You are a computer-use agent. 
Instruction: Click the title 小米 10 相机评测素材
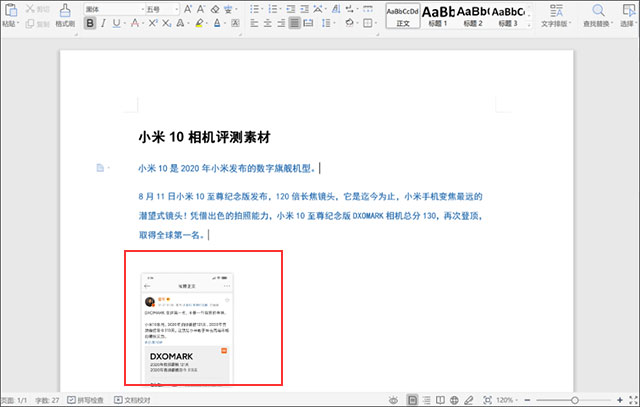(x=204, y=137)
